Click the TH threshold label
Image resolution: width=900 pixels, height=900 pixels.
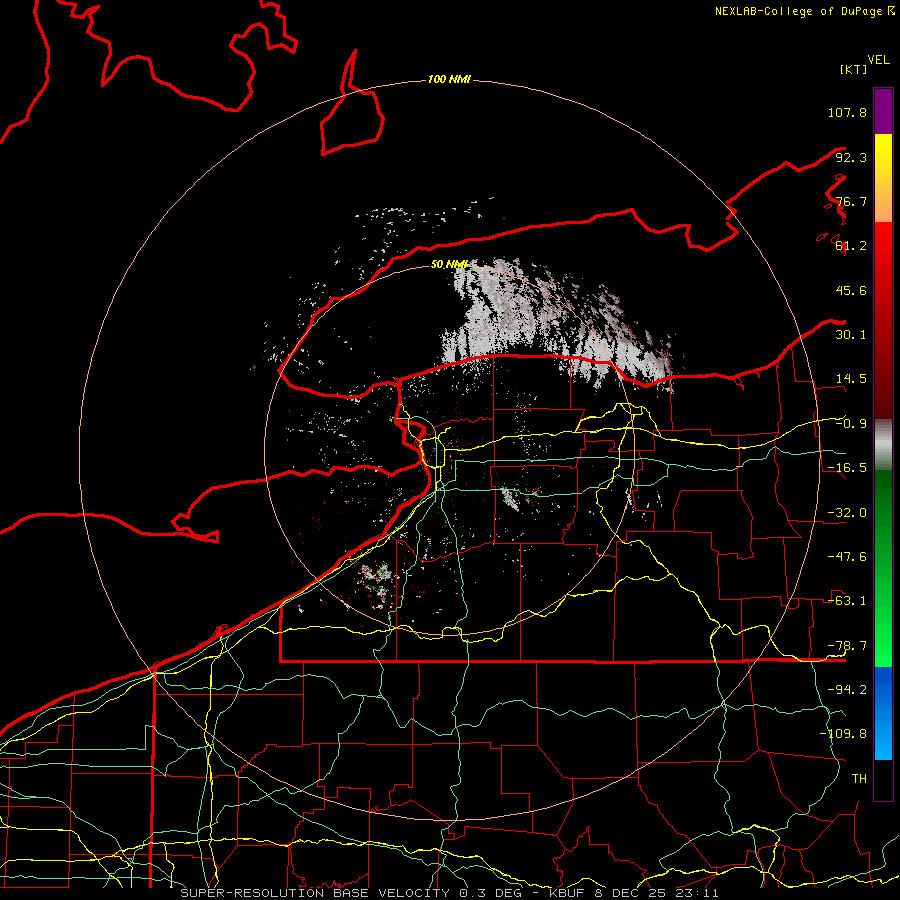click(x=859, y=779)
